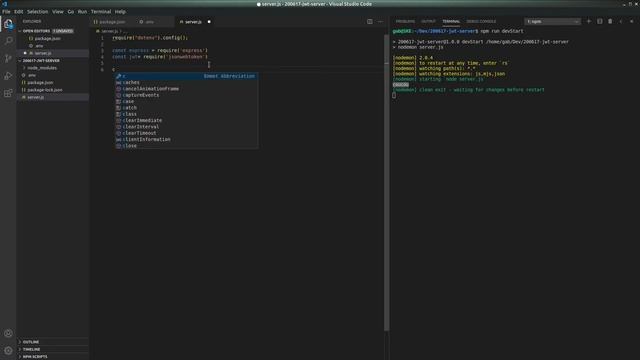
Task: Click the Split Editor icon
Action: (x=370, y=22)
